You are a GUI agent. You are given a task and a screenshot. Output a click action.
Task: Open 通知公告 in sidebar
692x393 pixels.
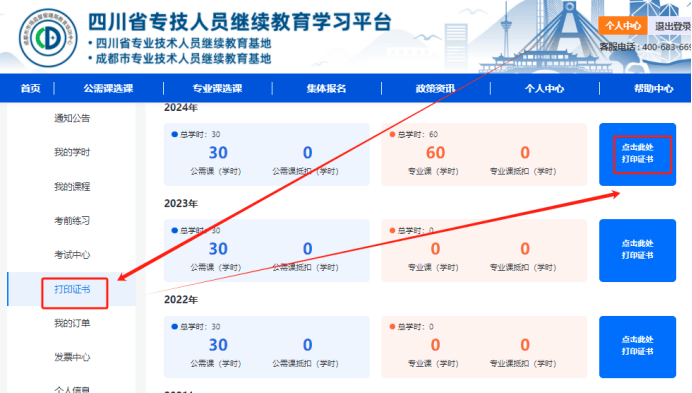pos(72,118)
